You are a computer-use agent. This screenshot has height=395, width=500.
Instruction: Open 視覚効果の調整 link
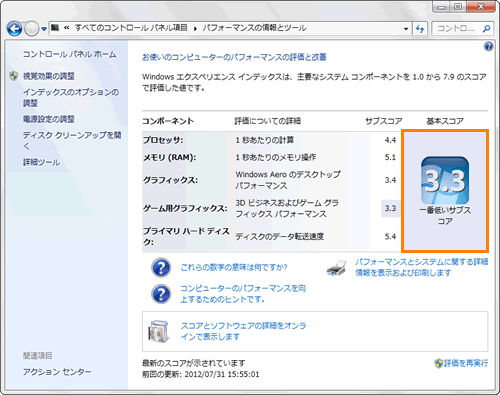click(x=49, y=76)
